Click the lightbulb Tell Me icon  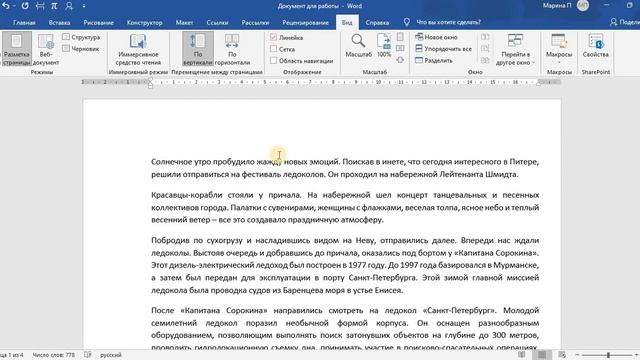pyautogui.click(x=407, y=22)
